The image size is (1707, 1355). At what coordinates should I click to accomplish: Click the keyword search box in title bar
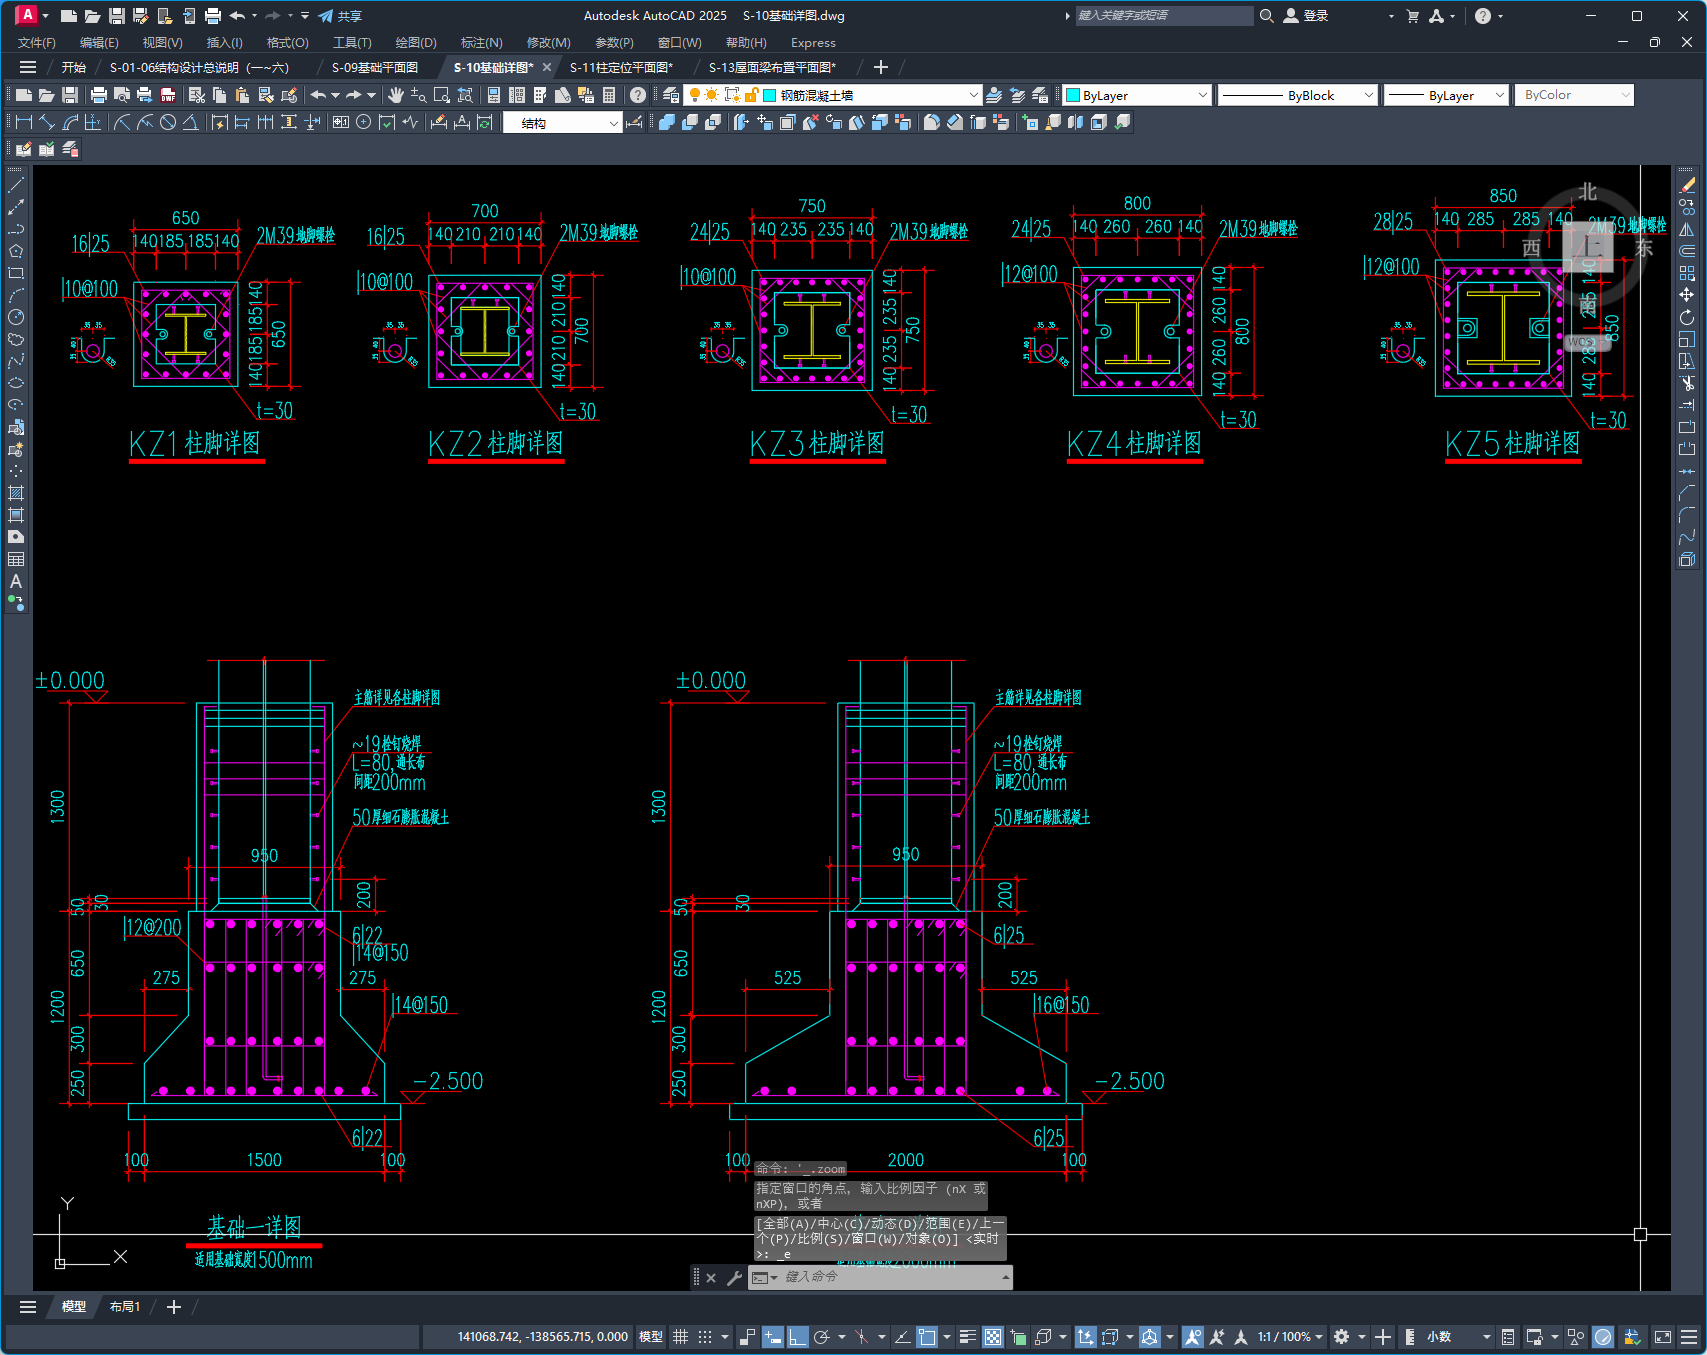click(1164, 16)
